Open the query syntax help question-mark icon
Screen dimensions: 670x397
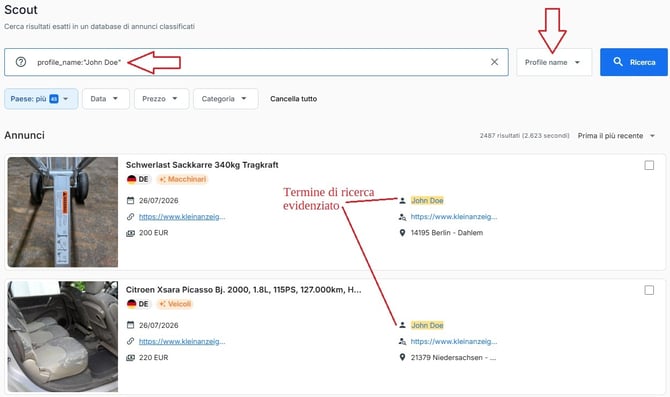pyautogui.click(x=21, y=62)
